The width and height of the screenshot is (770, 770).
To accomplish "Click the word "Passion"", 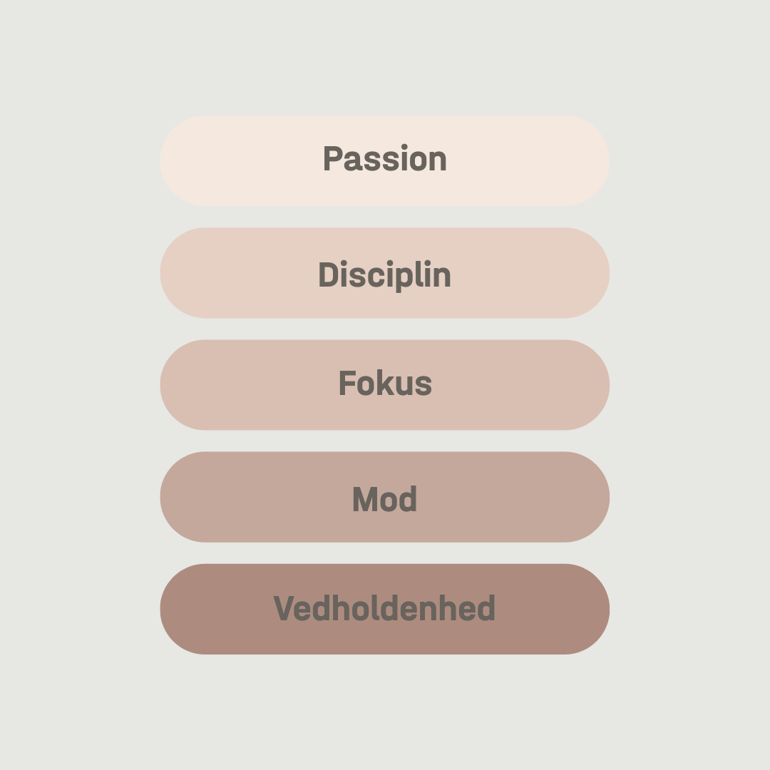I will tap(384, 159).
